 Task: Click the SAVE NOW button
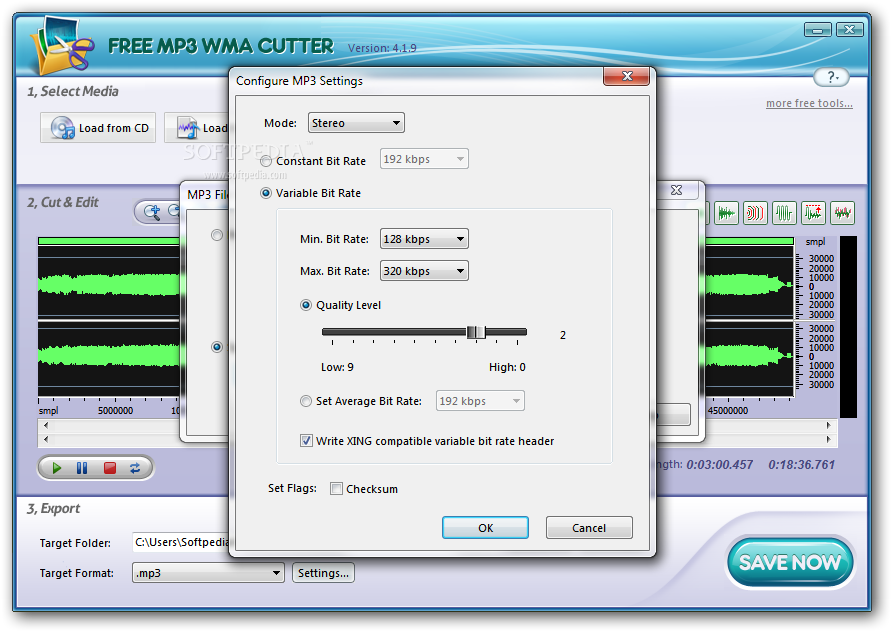pyautogui.click(x=790, y=563)
